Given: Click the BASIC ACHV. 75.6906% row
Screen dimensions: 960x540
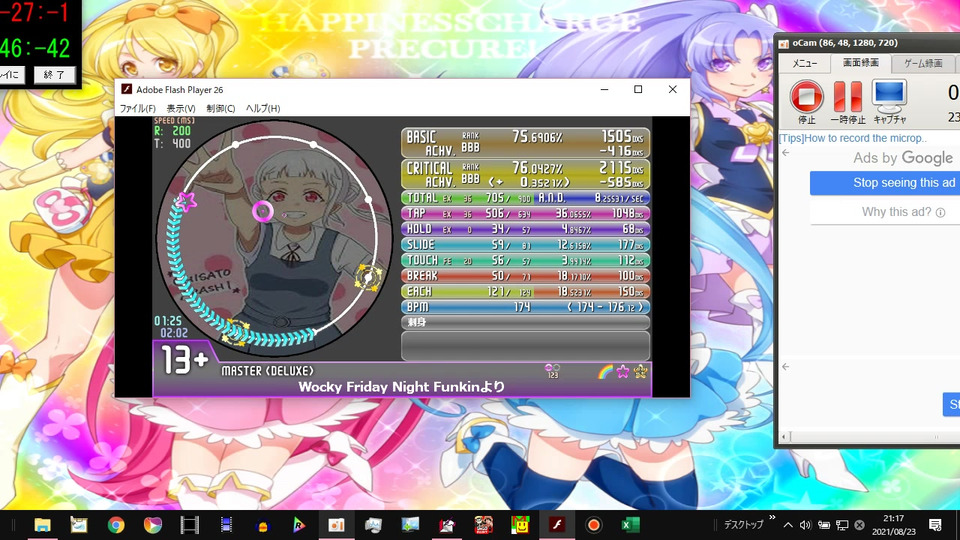Looking at the screenshot, I should coord(525,143).
